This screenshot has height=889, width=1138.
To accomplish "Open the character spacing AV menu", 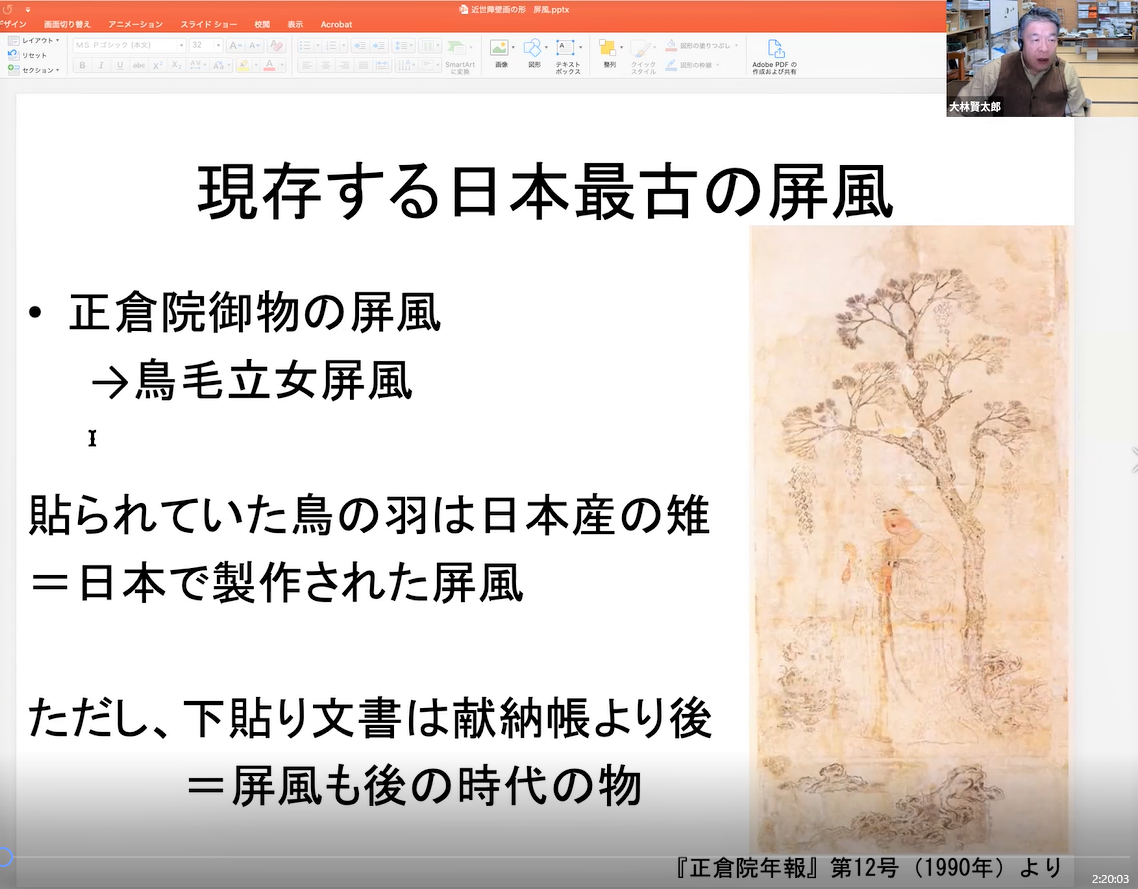I will click(197, 65).
